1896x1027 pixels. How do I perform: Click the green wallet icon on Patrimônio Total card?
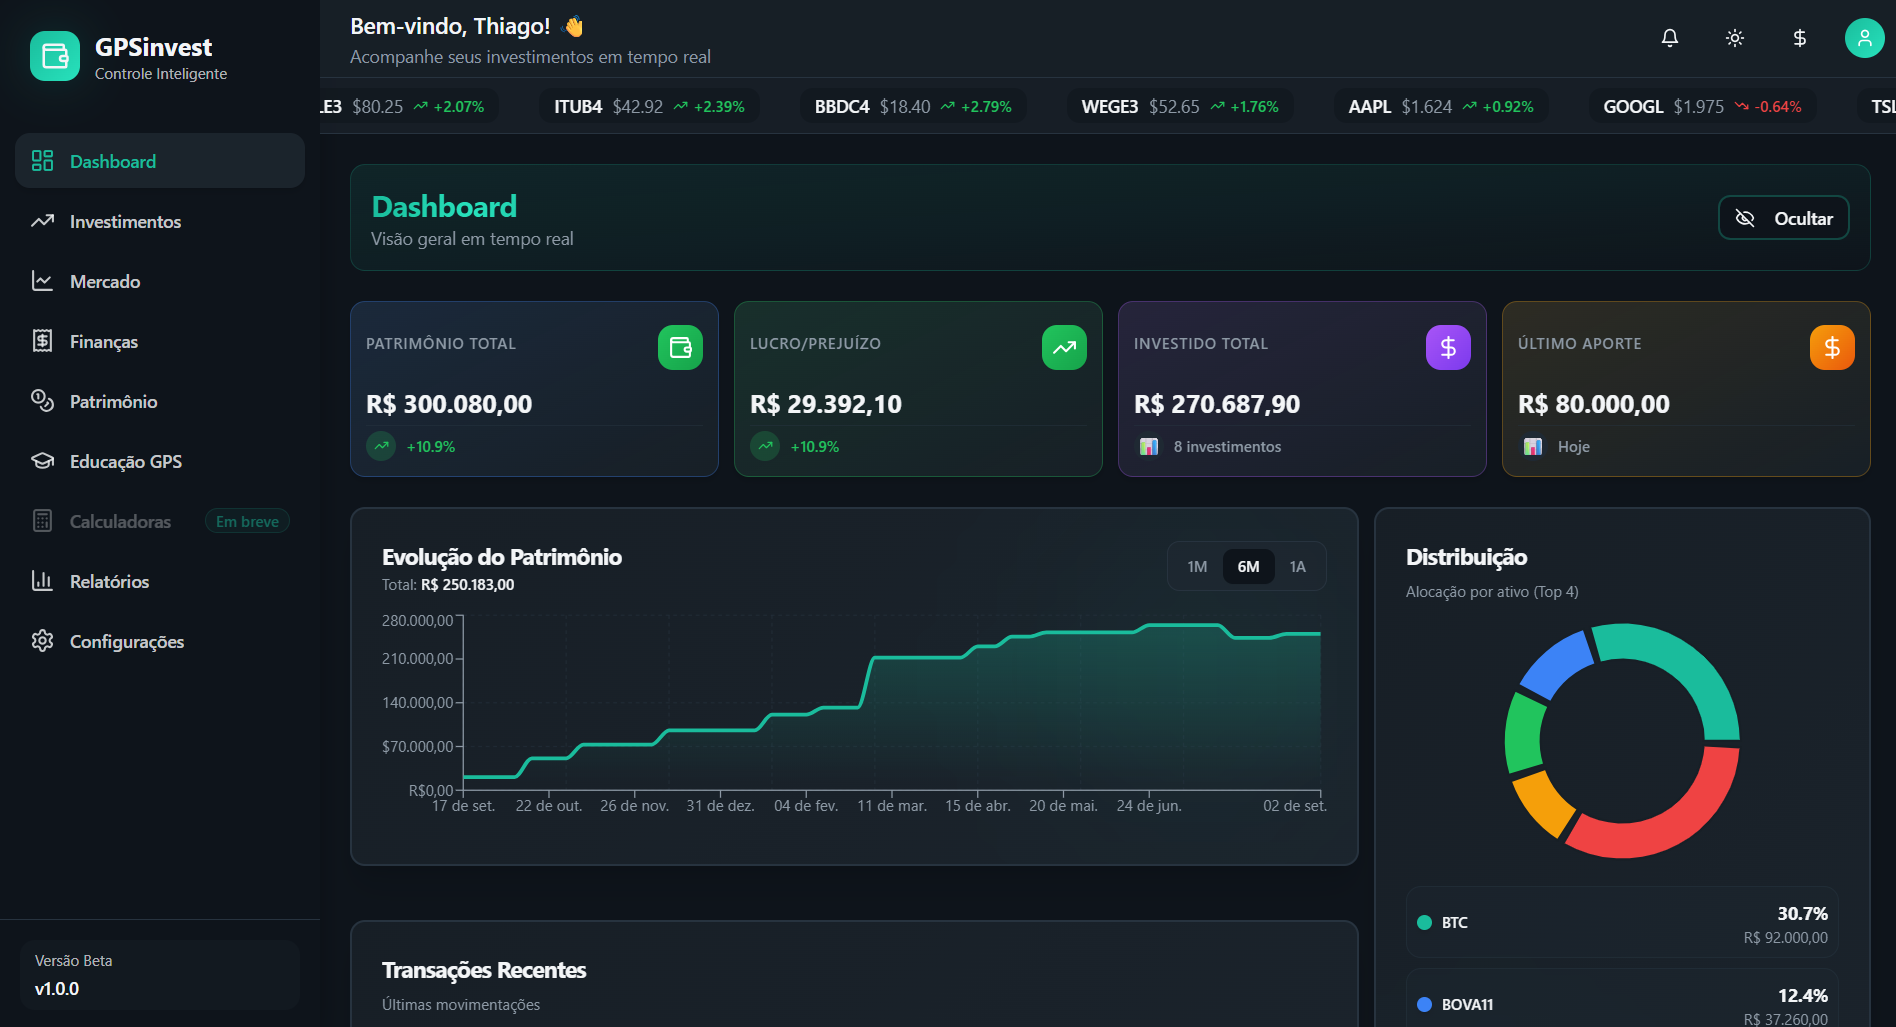[680, 347]
